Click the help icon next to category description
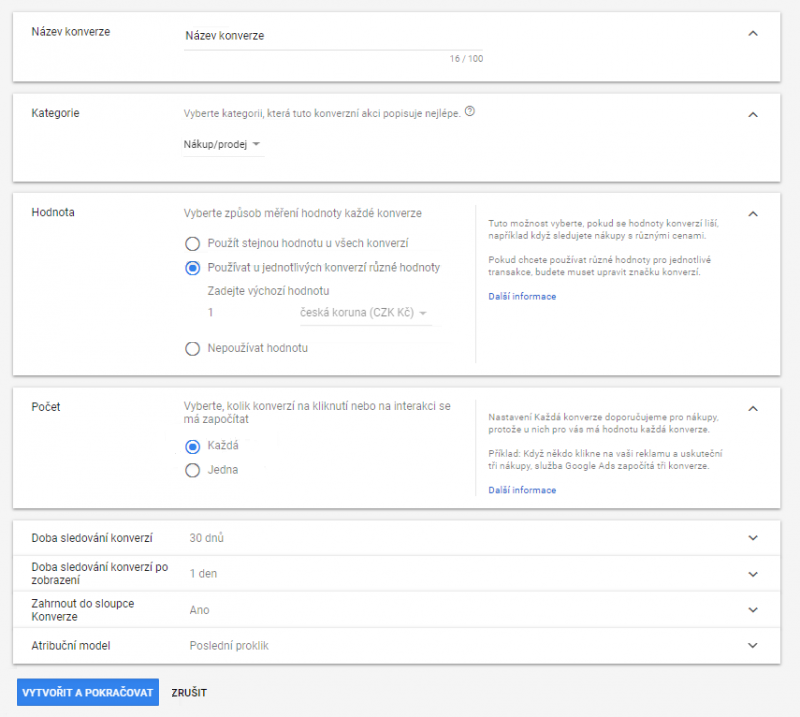This screenshot has width=800, height=717. click(x=470, y=112)
